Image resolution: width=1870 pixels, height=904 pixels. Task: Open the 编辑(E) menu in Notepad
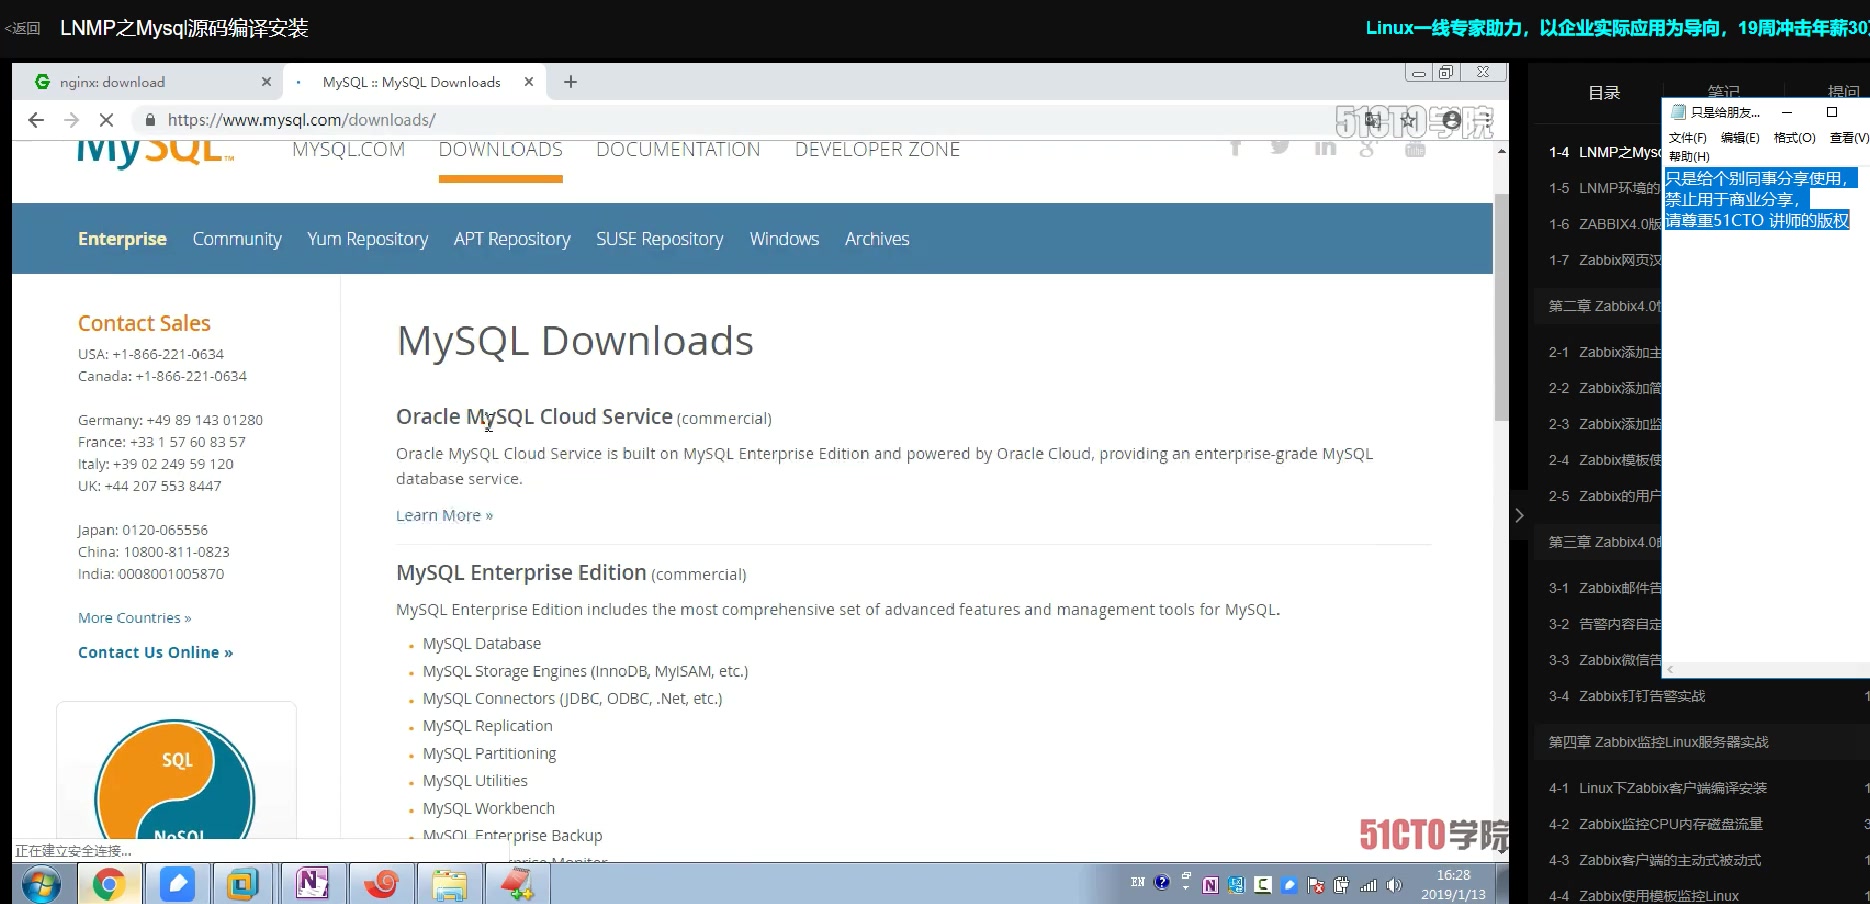(x=1740, y=138)
